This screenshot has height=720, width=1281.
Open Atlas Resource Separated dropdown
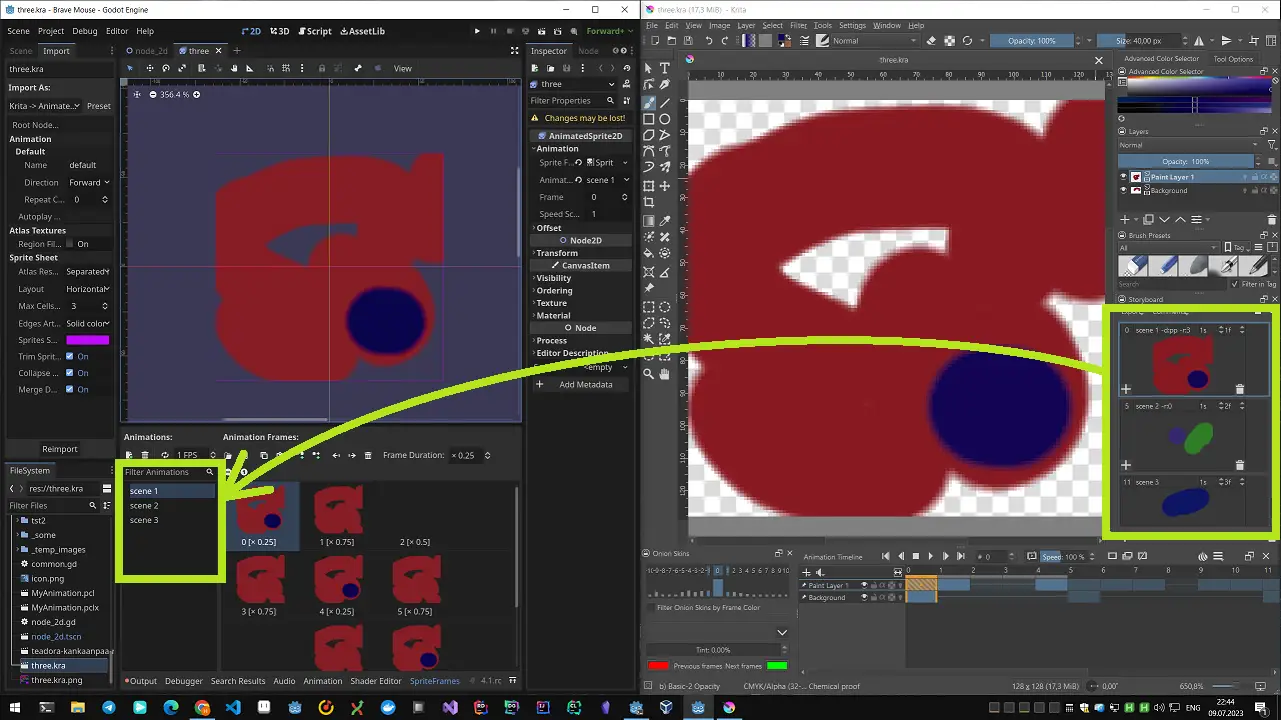tap(89, 272)
